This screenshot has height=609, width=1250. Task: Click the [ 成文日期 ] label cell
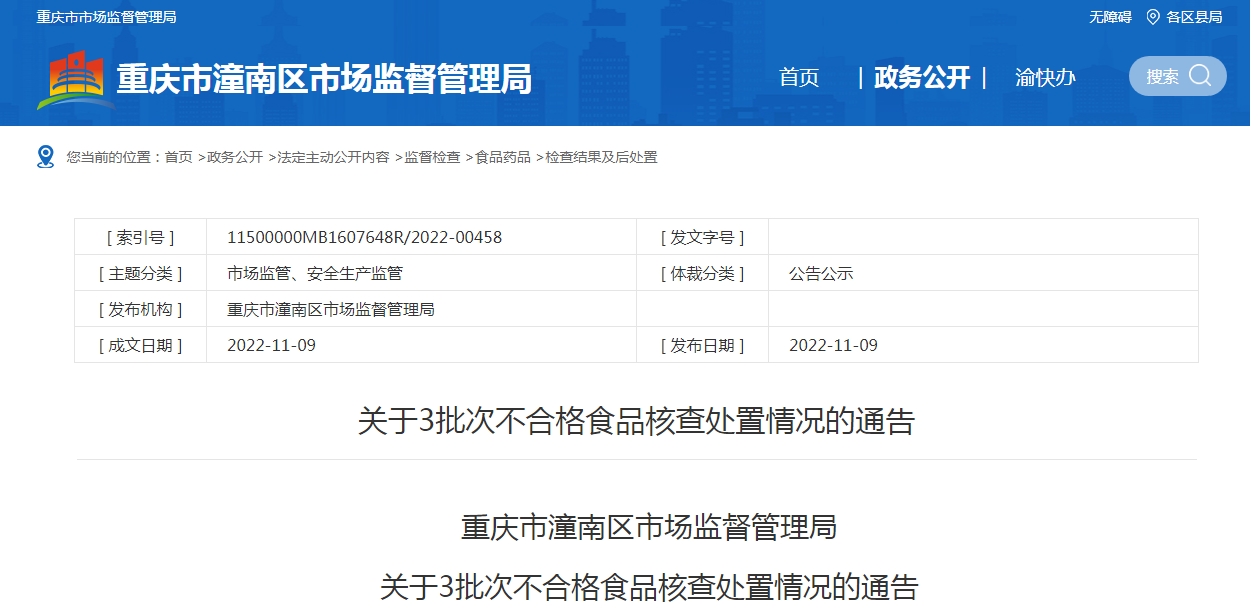point(140,345)
